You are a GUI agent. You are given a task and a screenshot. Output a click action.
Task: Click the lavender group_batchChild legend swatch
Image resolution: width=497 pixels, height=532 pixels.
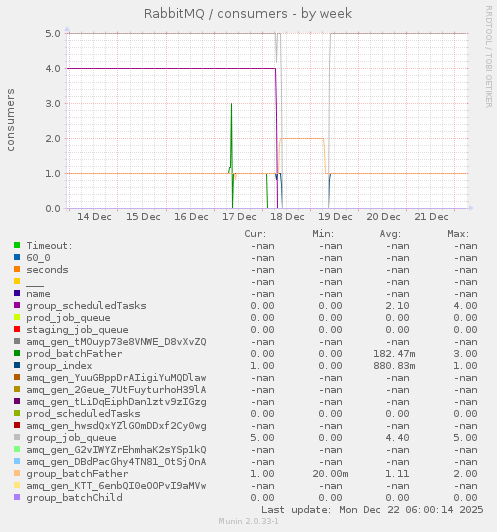click(17, 497)
